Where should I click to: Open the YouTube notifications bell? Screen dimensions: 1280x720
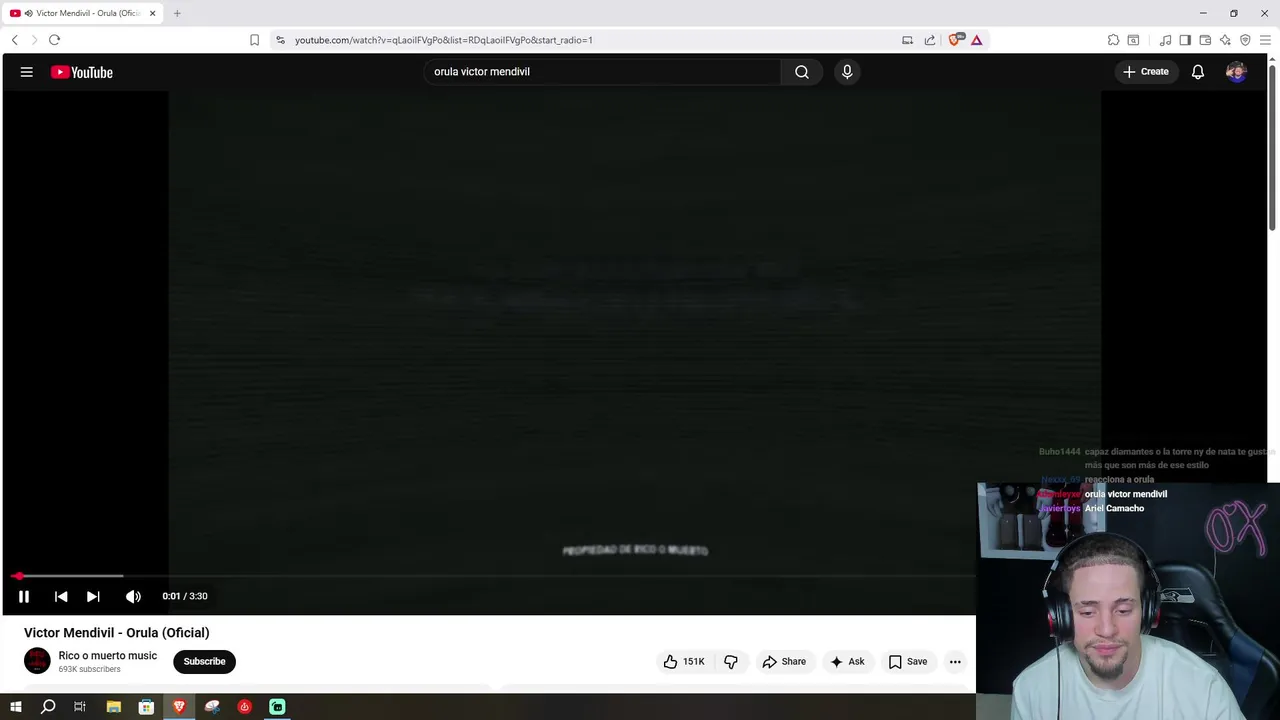[x=1198, y=72]
